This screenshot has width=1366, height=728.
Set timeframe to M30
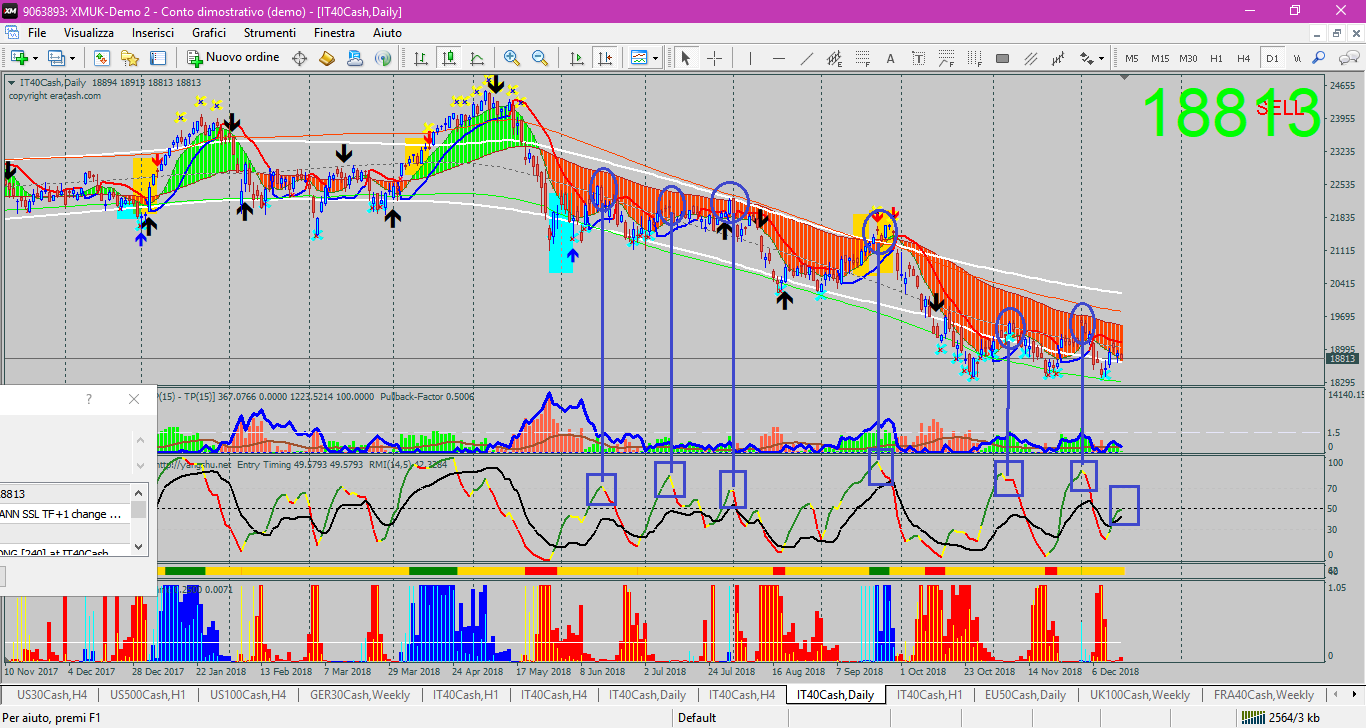click(1188, 58)
